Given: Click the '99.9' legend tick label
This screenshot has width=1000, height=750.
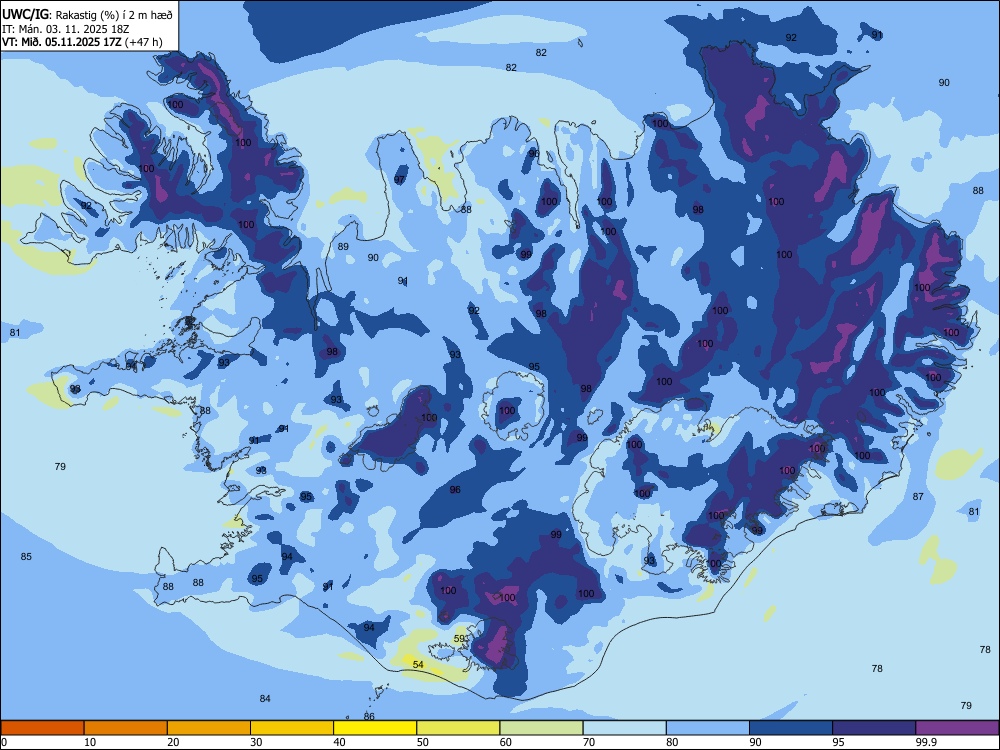Looking at the screenshot, I should (925, 742).
